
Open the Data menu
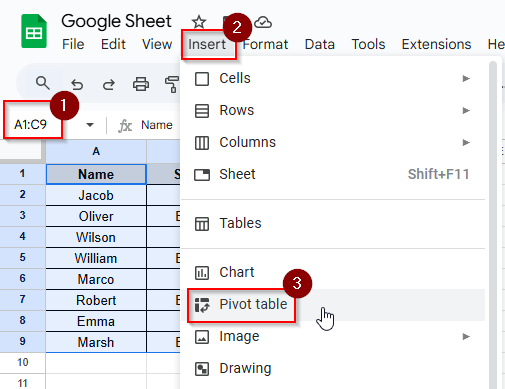tap(320, 44)
